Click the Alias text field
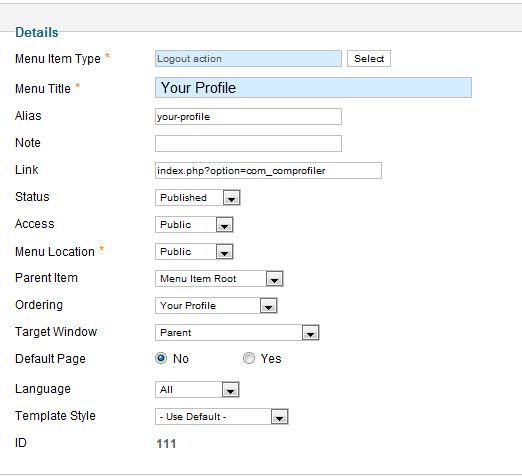 click(x=248, y=117)
